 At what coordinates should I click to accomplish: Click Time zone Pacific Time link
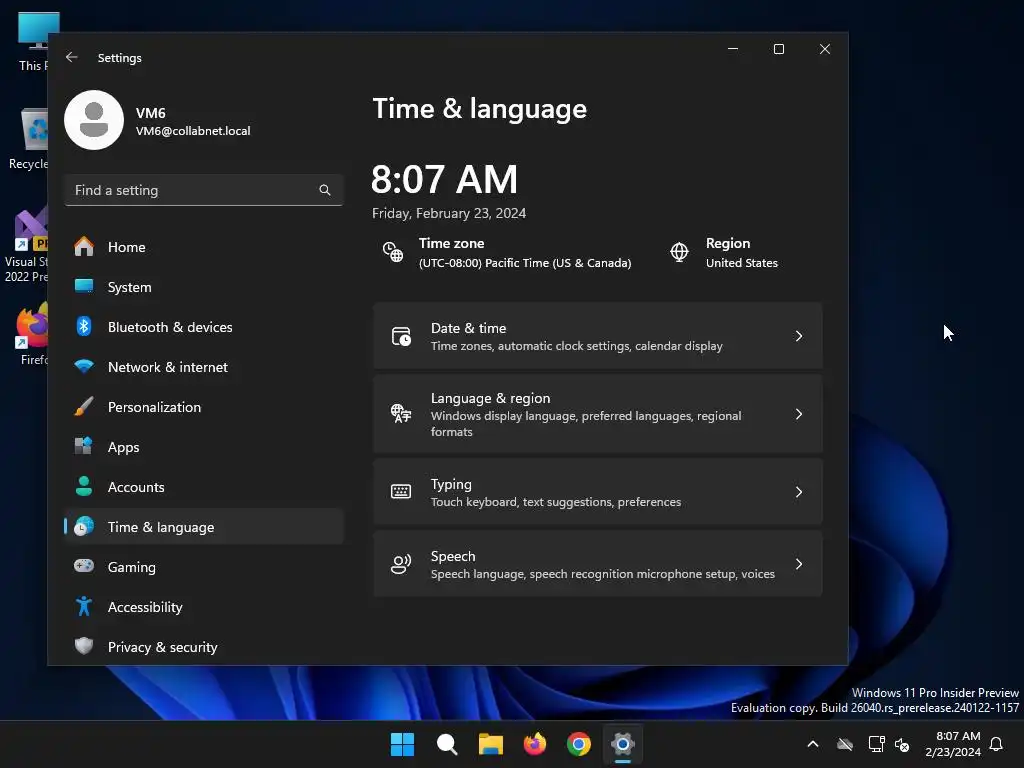click(525, 263)
